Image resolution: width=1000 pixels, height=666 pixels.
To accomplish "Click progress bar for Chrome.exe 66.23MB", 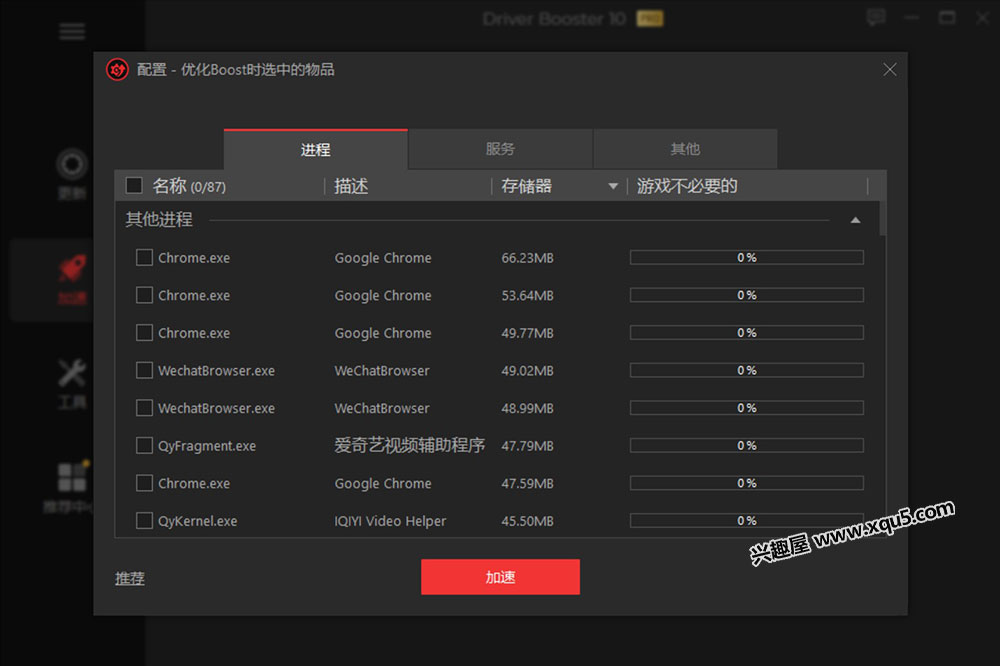I will 747,258.
